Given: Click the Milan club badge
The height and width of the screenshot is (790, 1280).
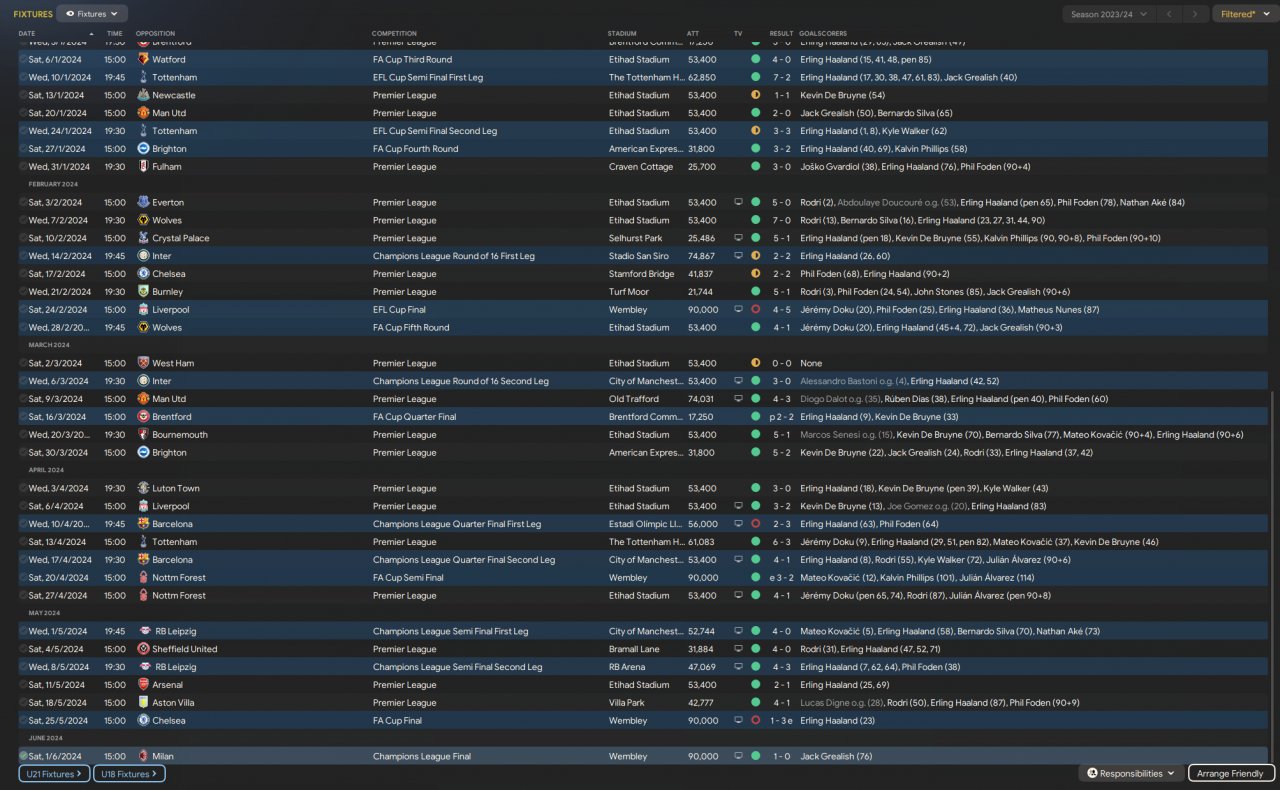Looking at the screenshot, I should point(143,756).
